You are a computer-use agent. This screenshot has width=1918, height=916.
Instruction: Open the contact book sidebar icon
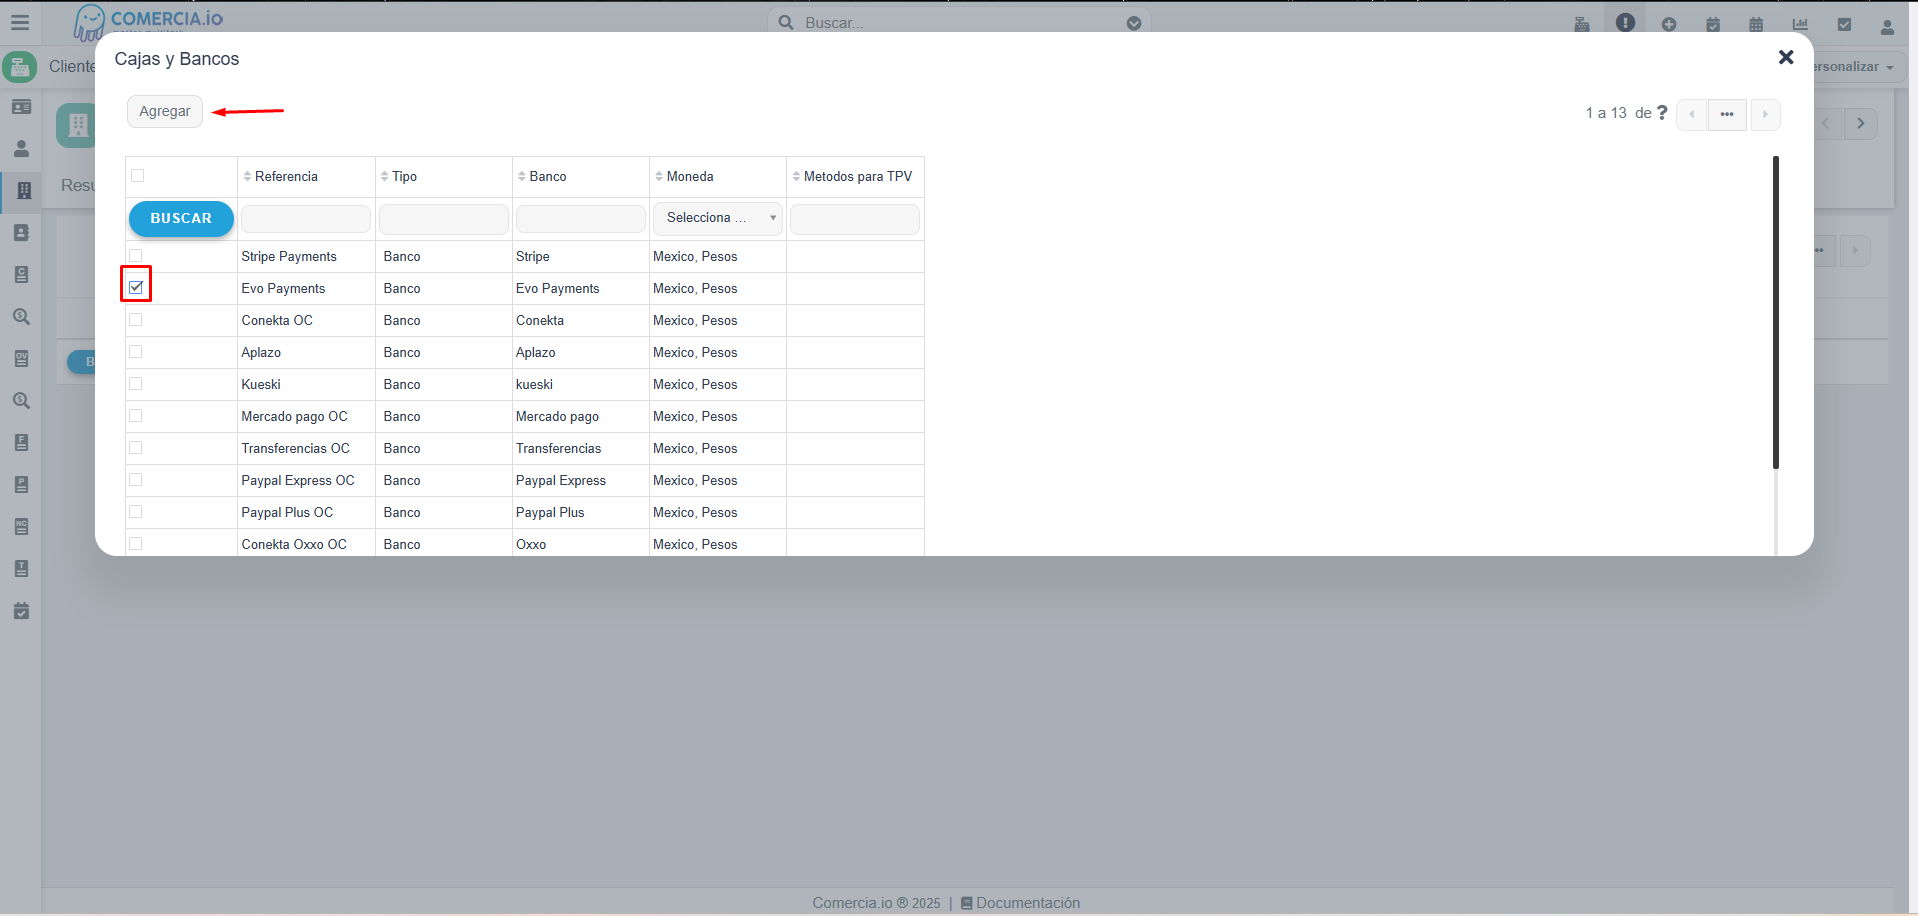pyautogui.click(x=21, y=233)
